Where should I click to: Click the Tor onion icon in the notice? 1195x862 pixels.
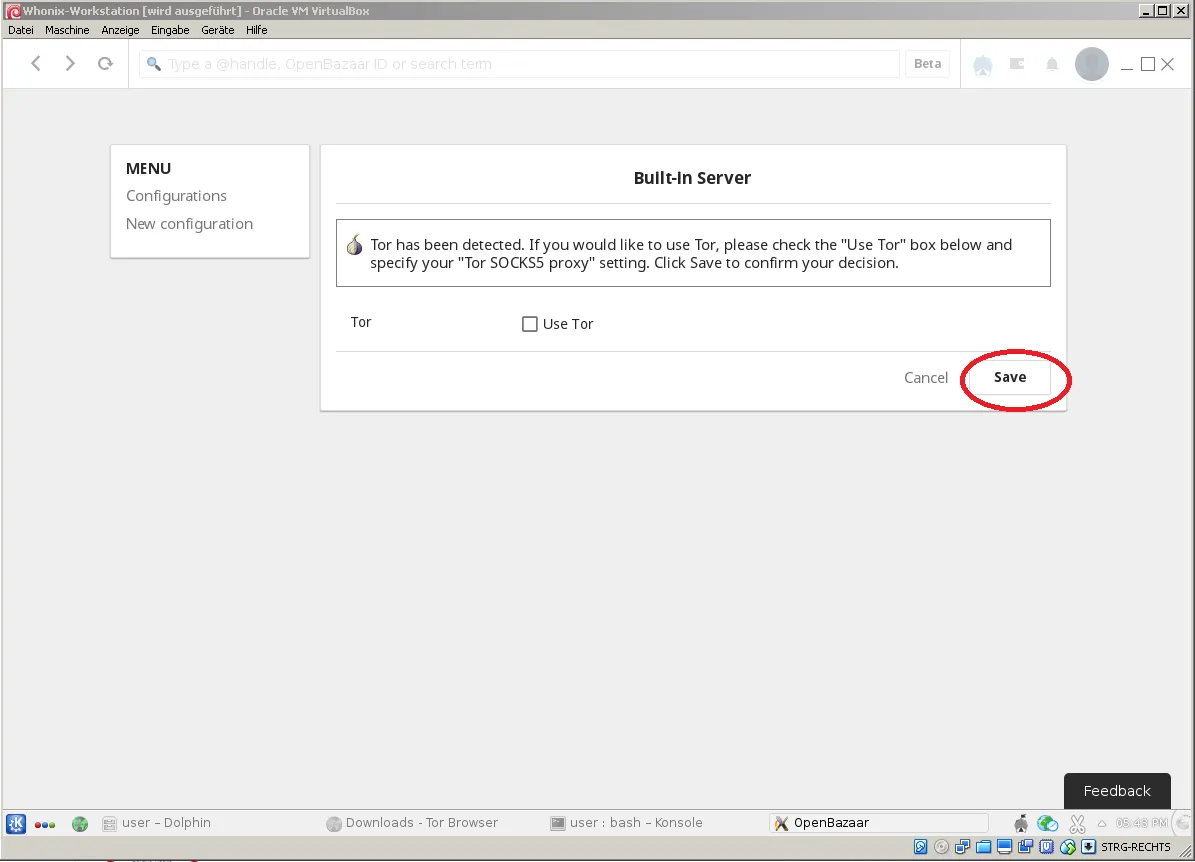pos(354,245)
